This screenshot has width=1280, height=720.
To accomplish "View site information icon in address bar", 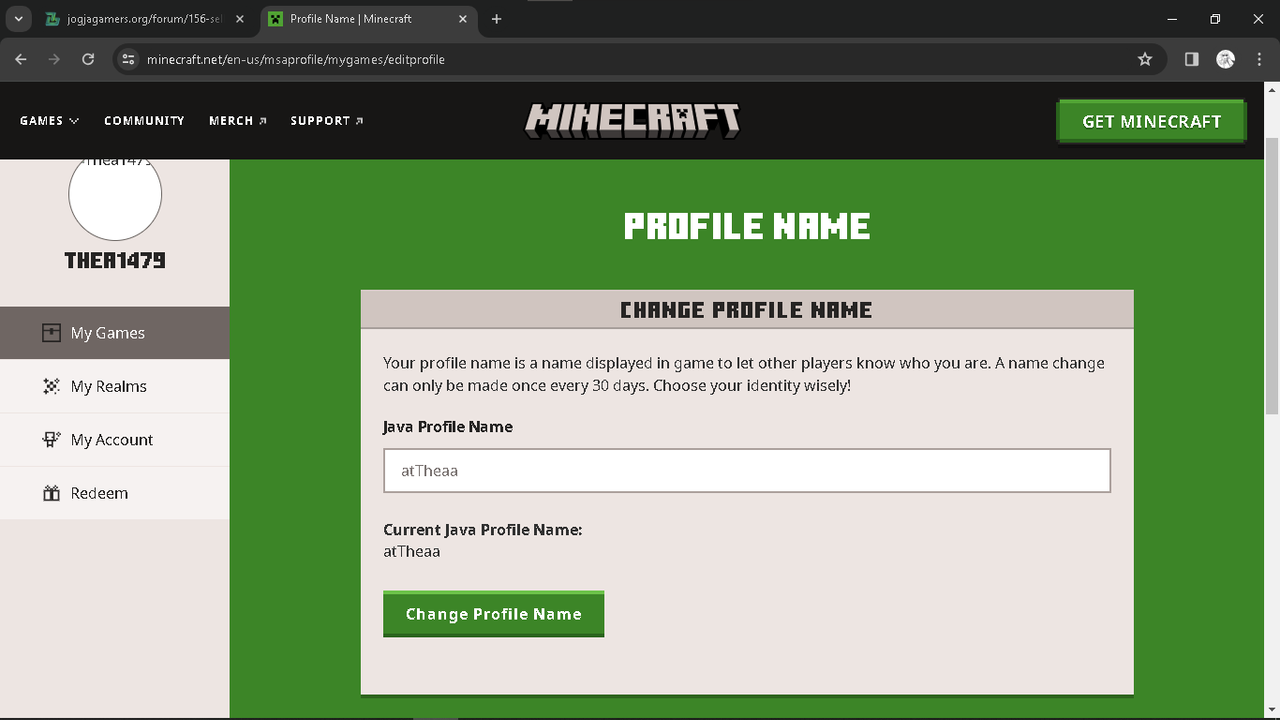I will pyautogui.click(x=128, y=60).
